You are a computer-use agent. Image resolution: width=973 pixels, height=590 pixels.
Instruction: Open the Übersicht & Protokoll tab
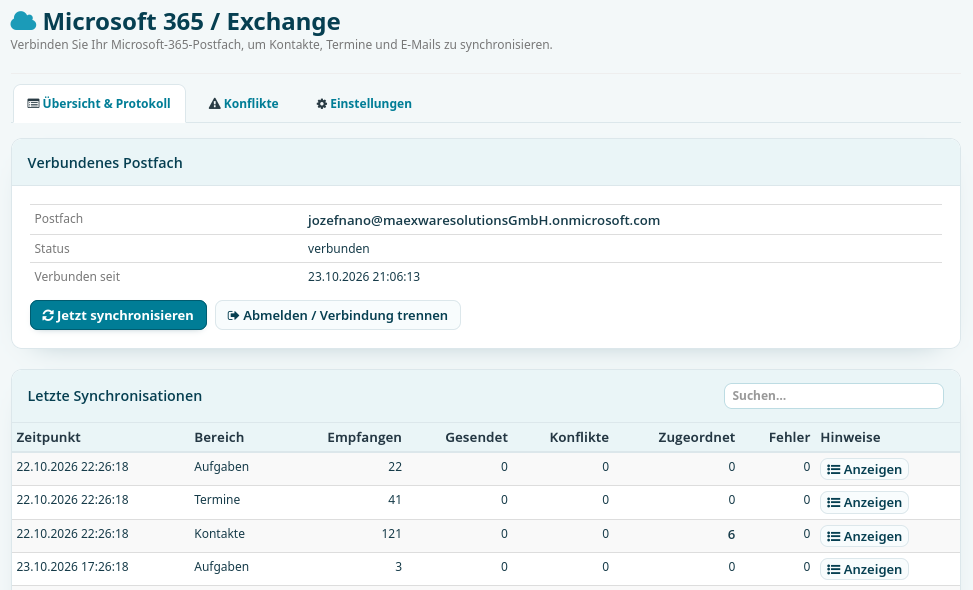(99, 104)
